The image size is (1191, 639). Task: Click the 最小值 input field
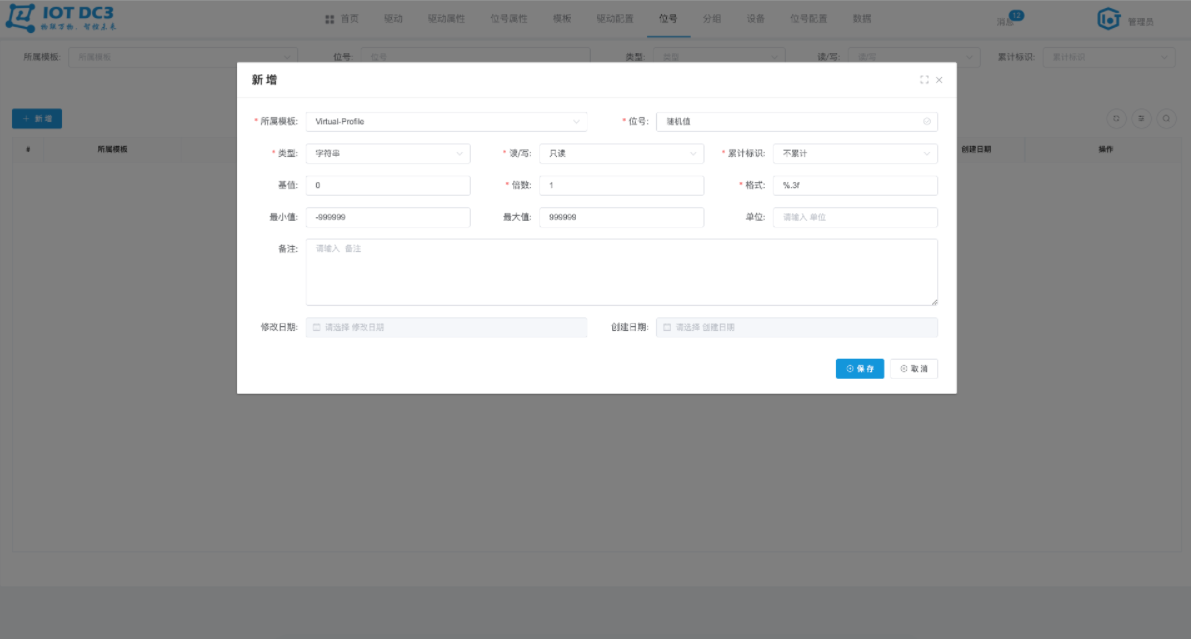387,217
